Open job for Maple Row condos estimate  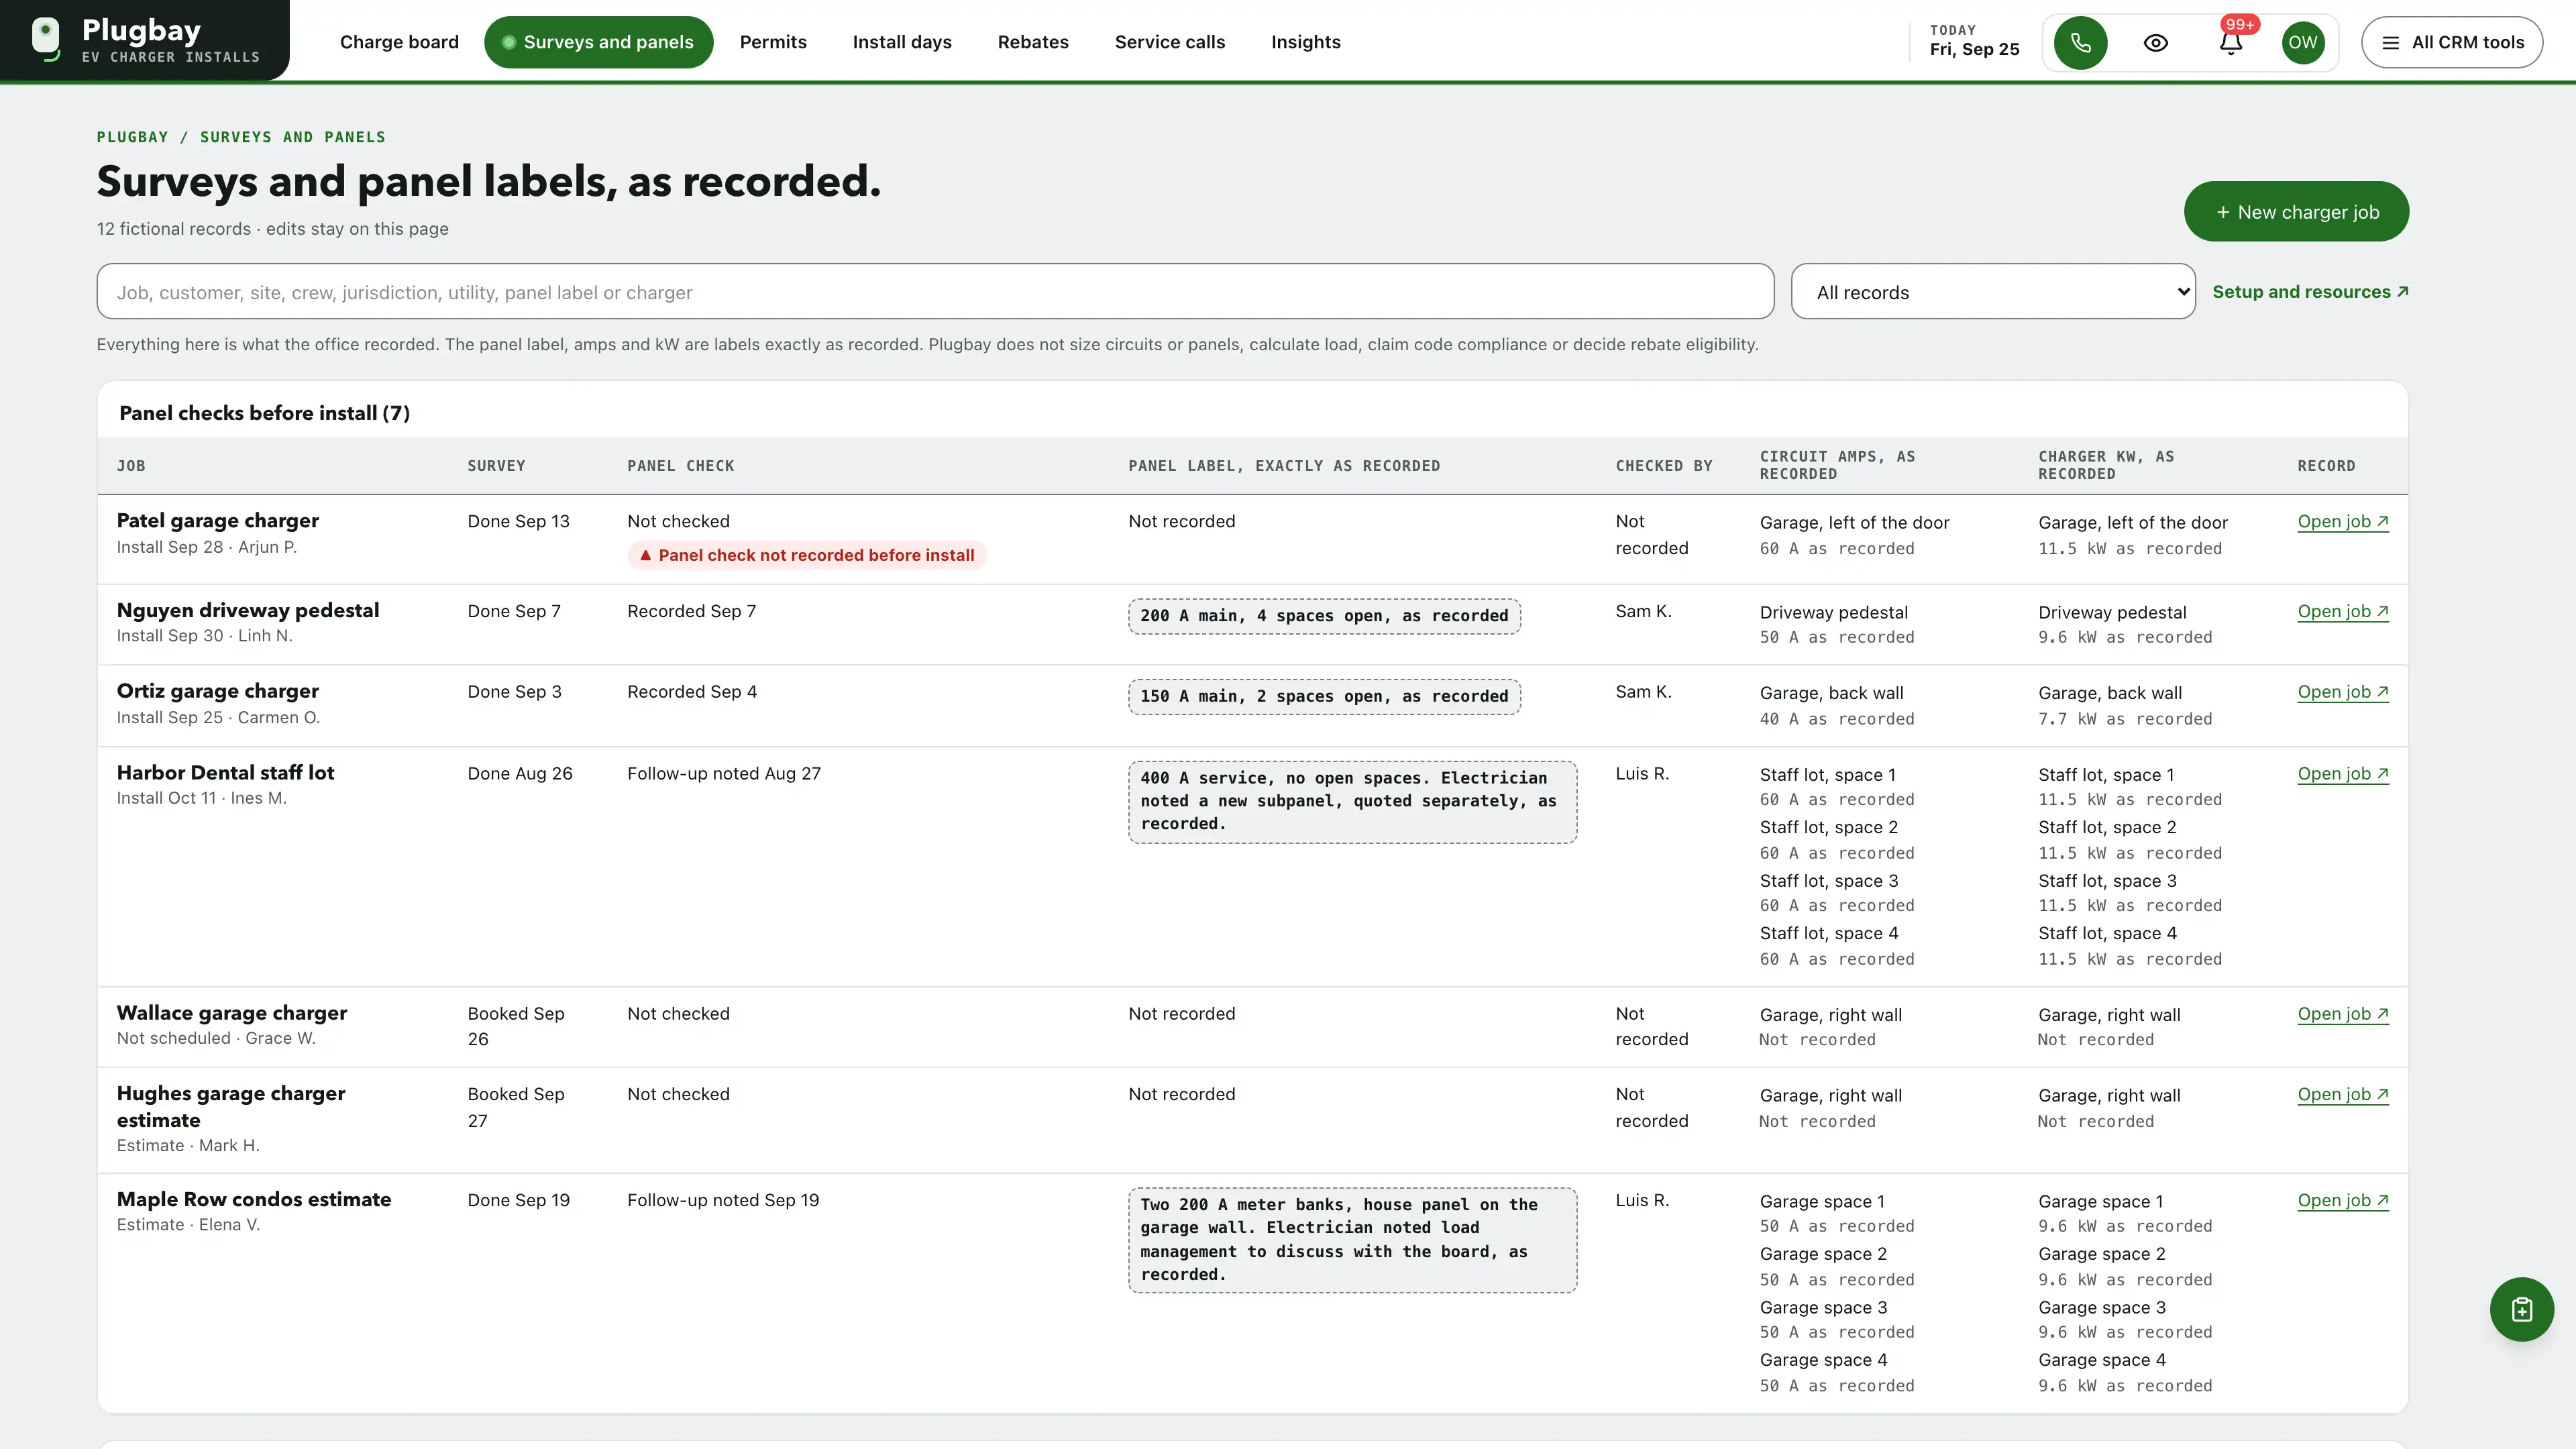tap(2342, 1201)
